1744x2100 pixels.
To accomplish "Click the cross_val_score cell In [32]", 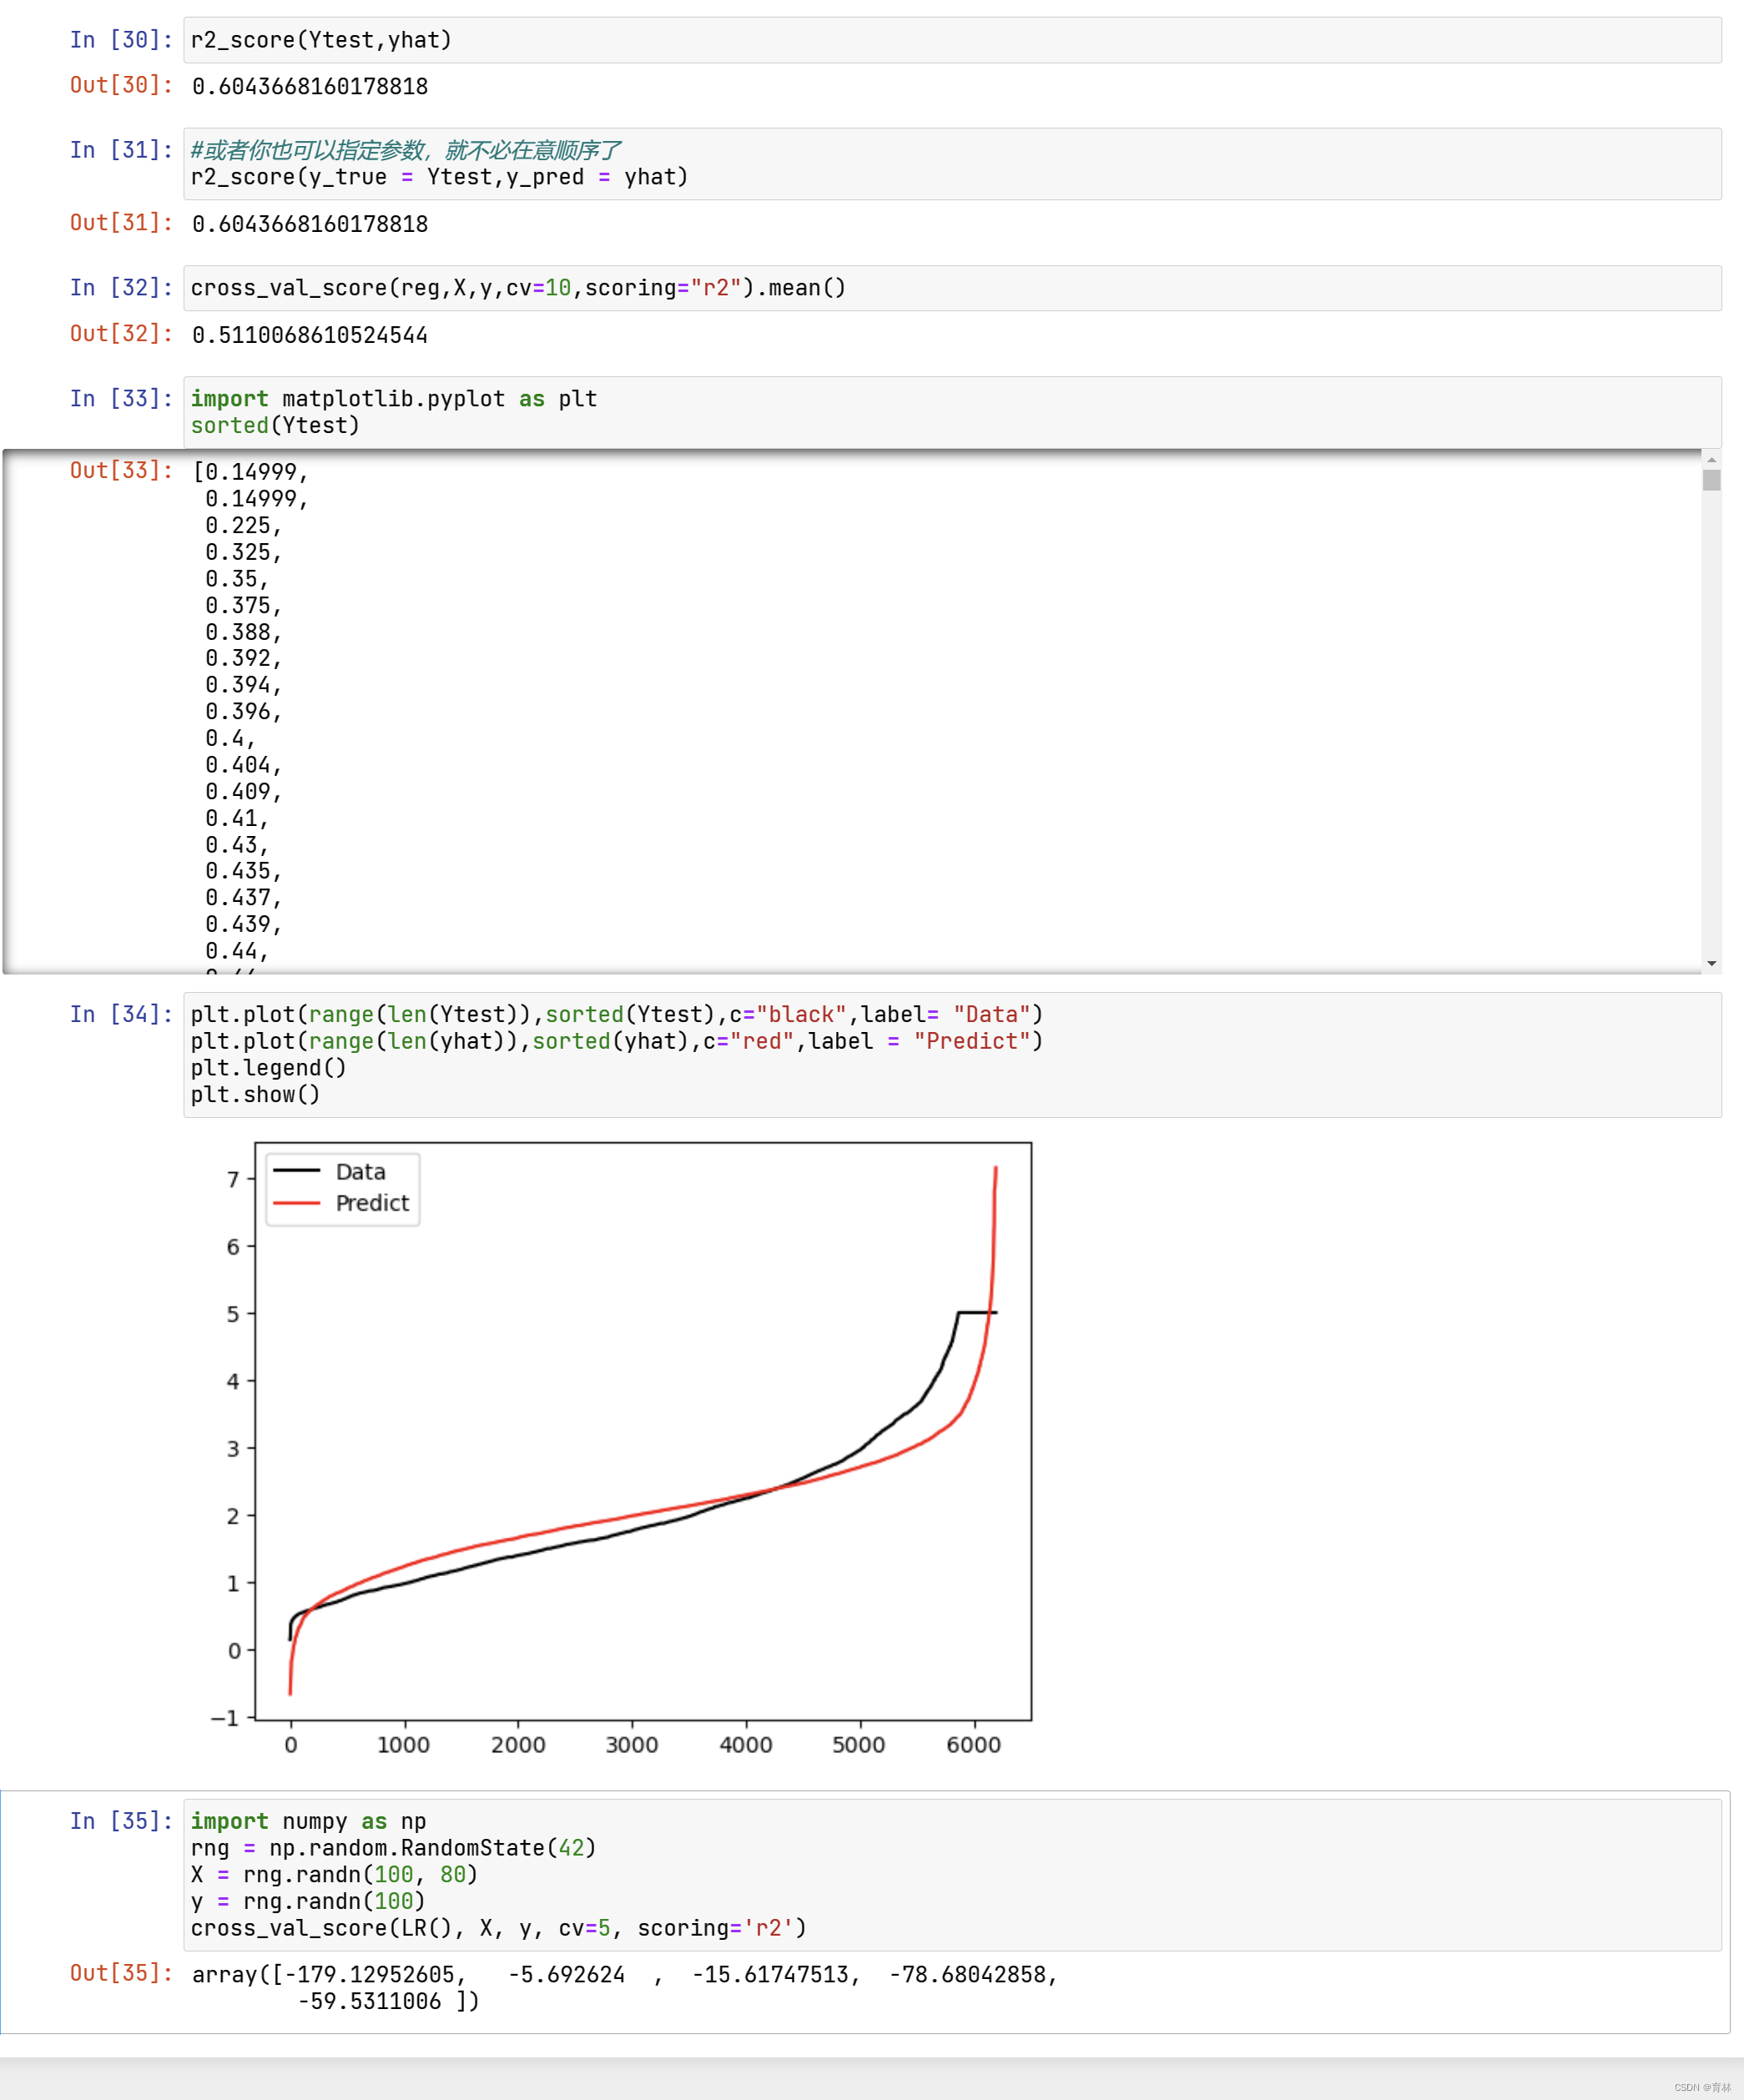I will coord(952,288).
